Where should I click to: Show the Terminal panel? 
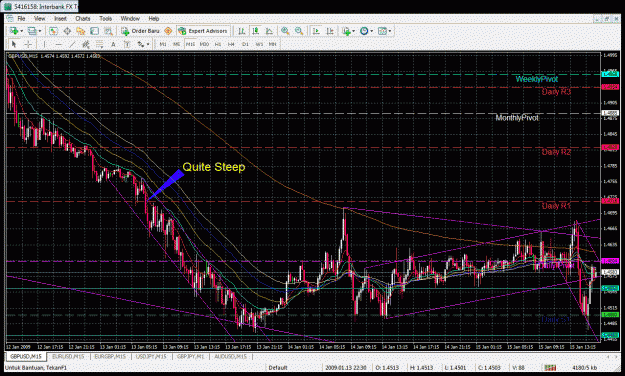coord(94,31)
